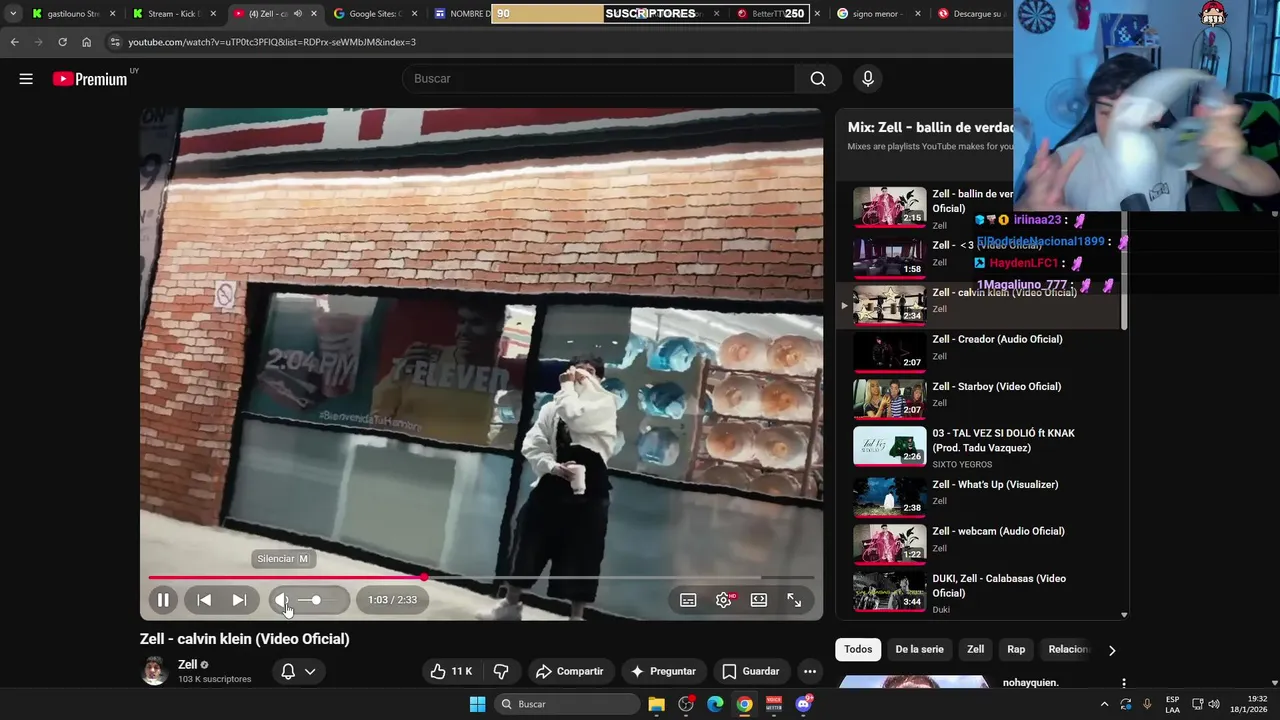View site information icon in address bar
Viewport: 1280px width, 720px height.
pyautogui.click(x=115, y=42)
